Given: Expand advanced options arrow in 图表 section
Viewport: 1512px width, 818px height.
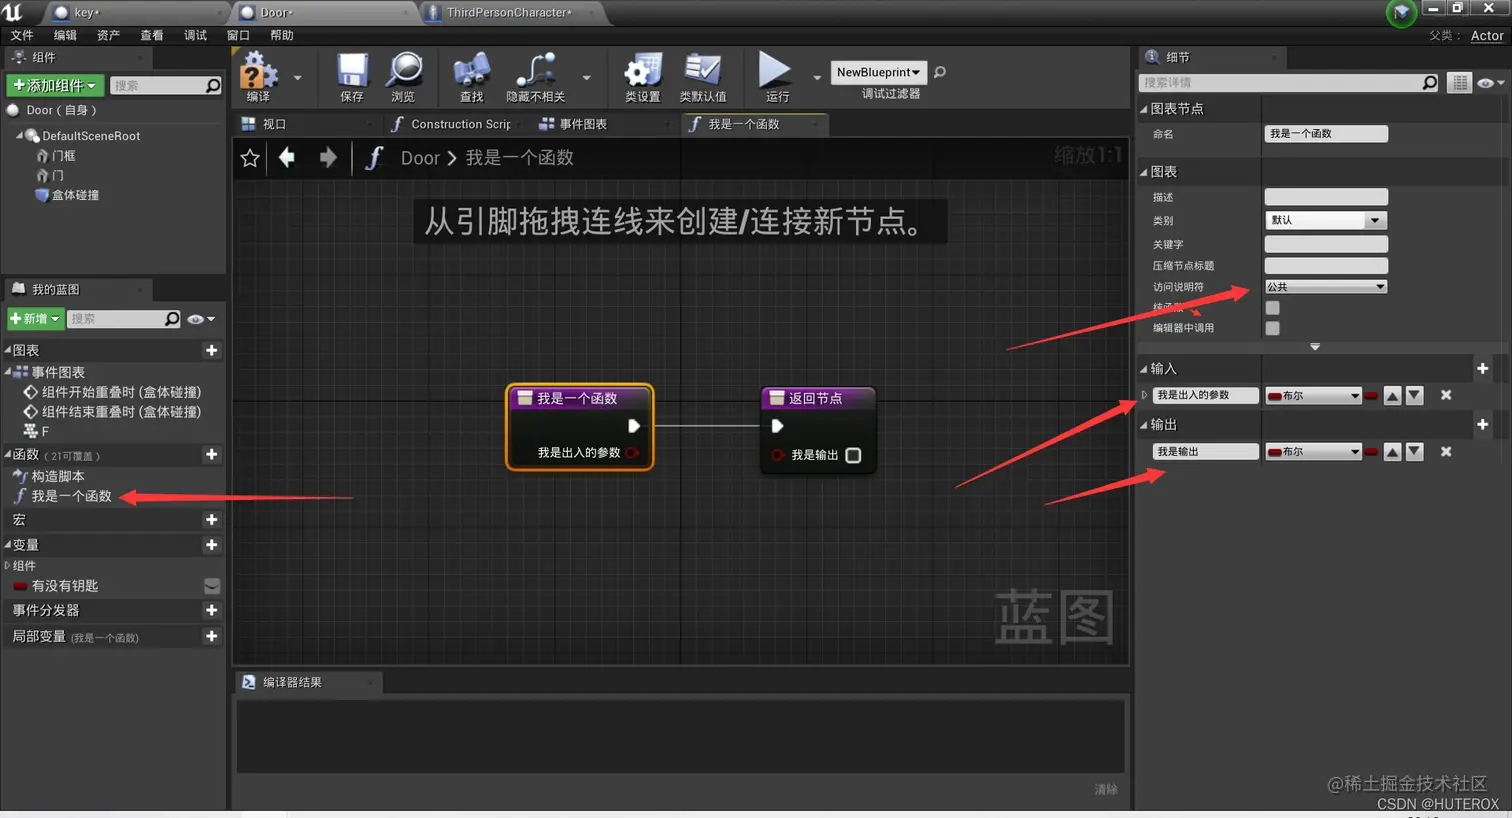Looking at the screenshot, I should [1315, 347].
